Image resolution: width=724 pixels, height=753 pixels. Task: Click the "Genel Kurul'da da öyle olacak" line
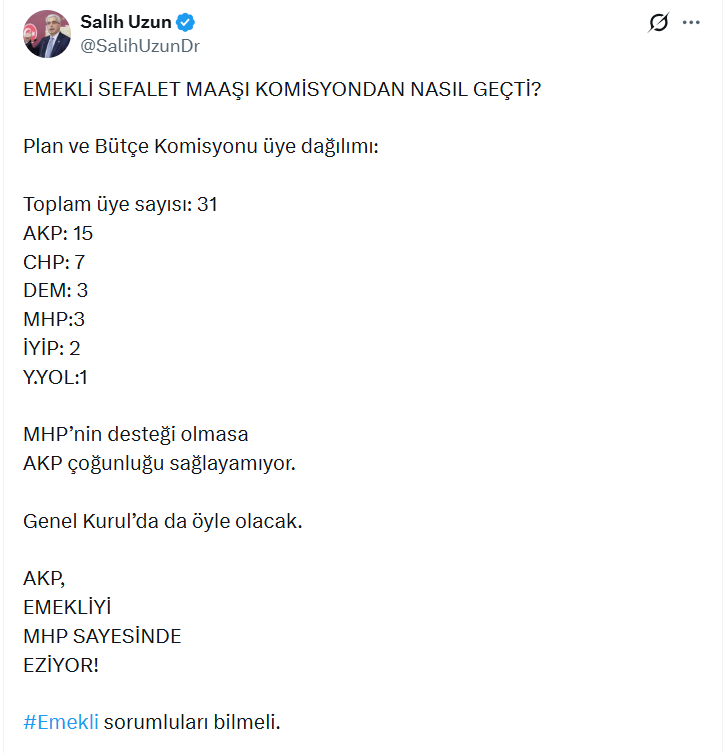tap(162, 521)
